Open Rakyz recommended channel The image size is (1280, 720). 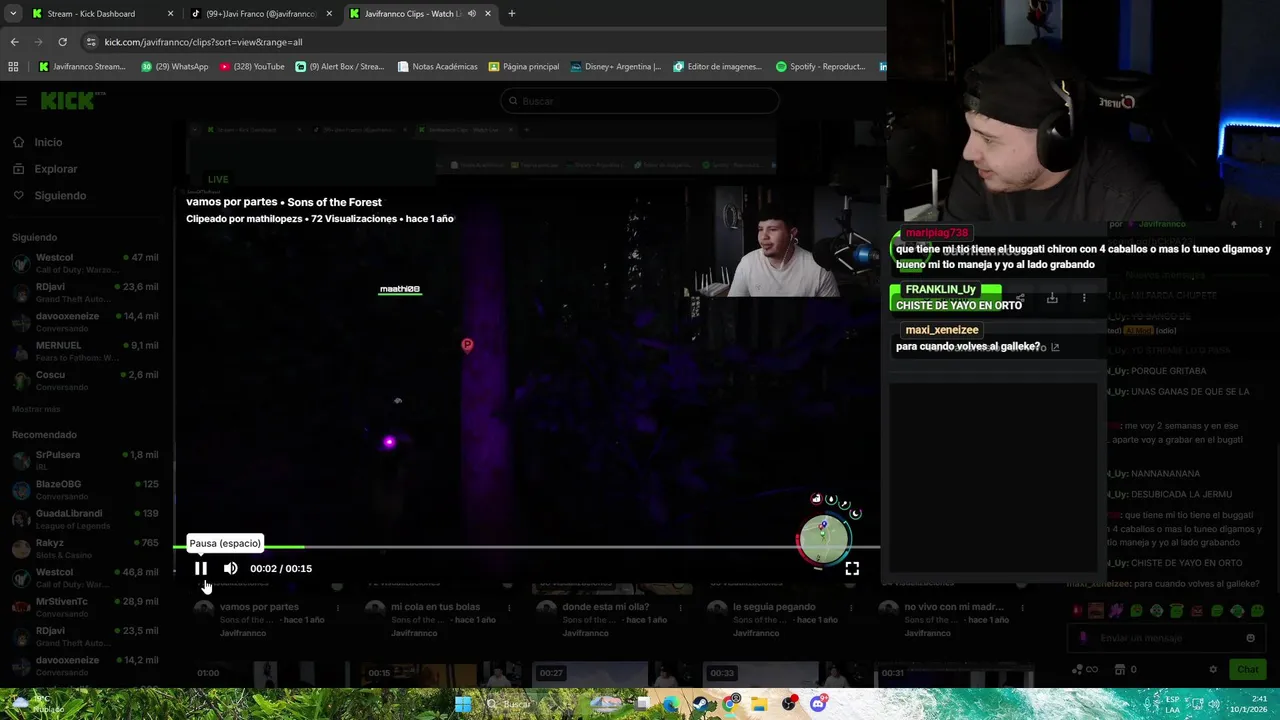[85, 548]
